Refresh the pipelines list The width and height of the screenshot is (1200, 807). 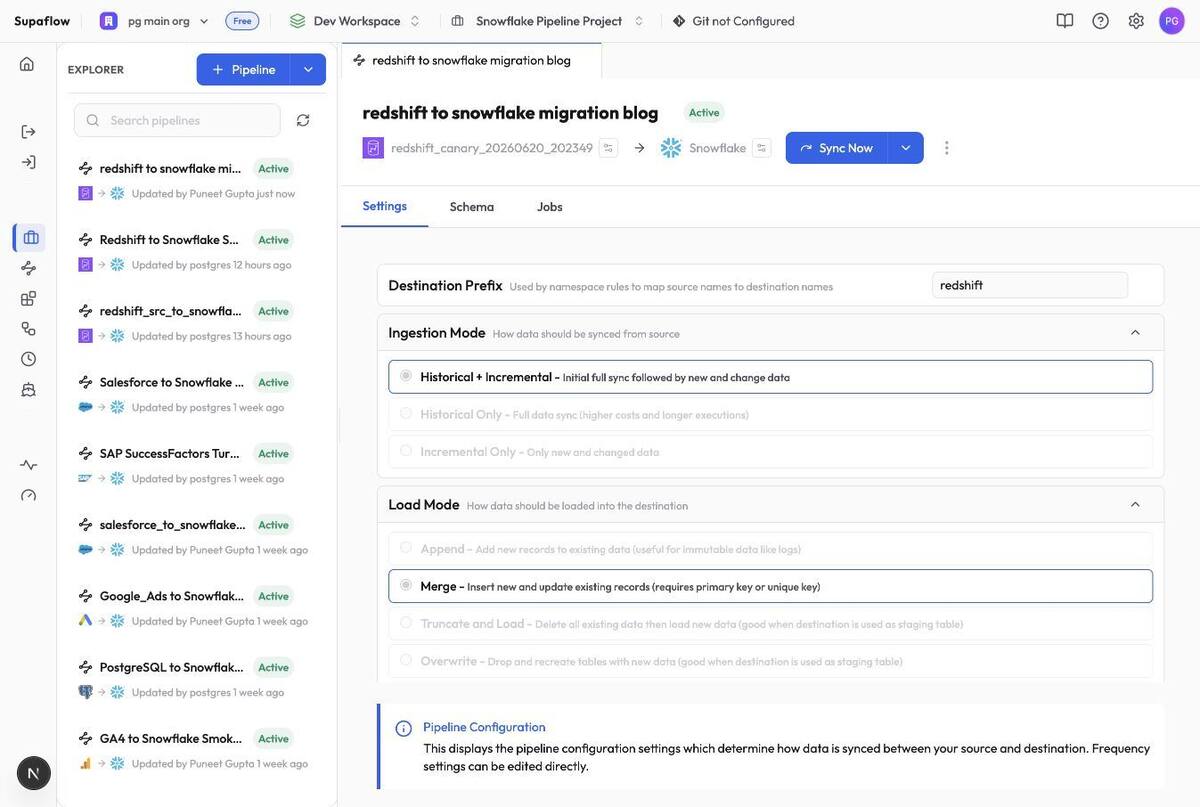tap(303, 120)
